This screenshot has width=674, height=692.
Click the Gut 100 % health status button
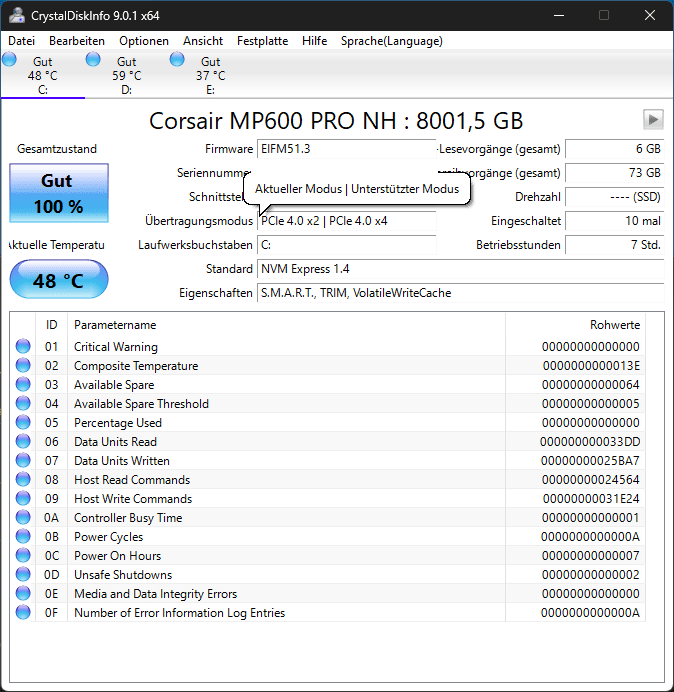pyautogui.click(x=59, y=193)
